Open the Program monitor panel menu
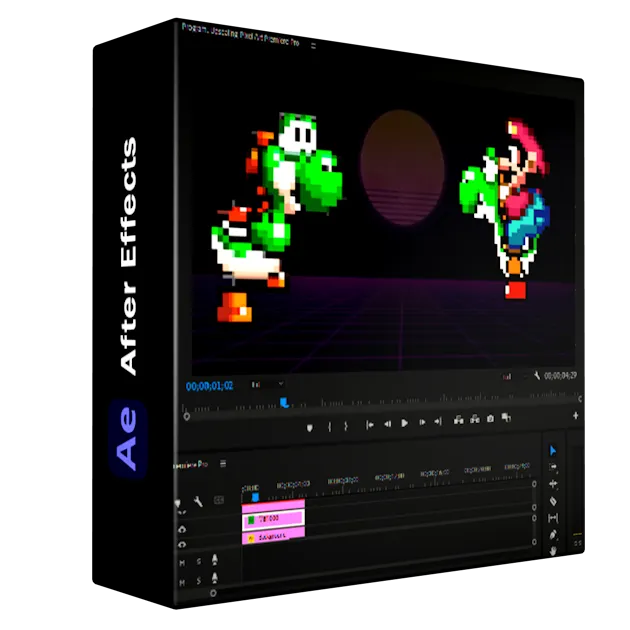Viewport: 630px width, 630px height. pyautogui.click(x=313, y=46)
